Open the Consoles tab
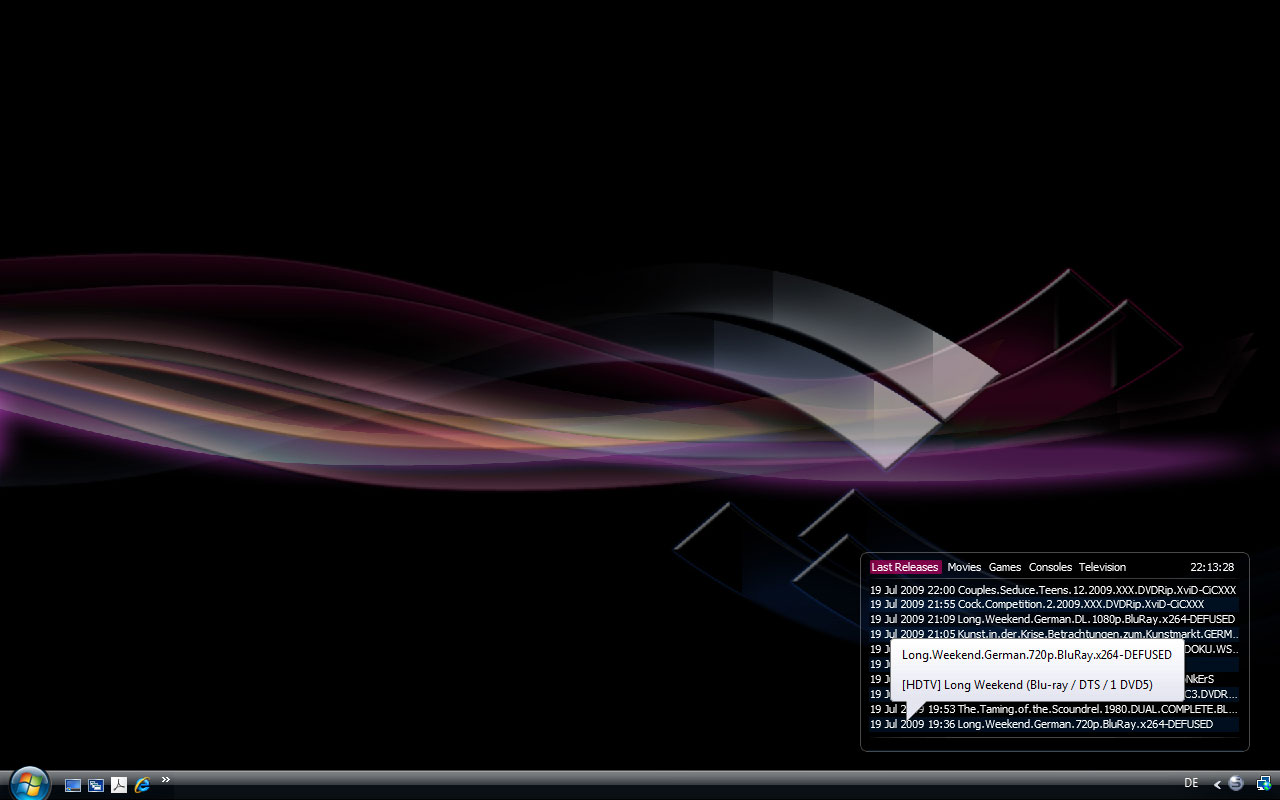 pyautogui.click(x=1050, y=567)
